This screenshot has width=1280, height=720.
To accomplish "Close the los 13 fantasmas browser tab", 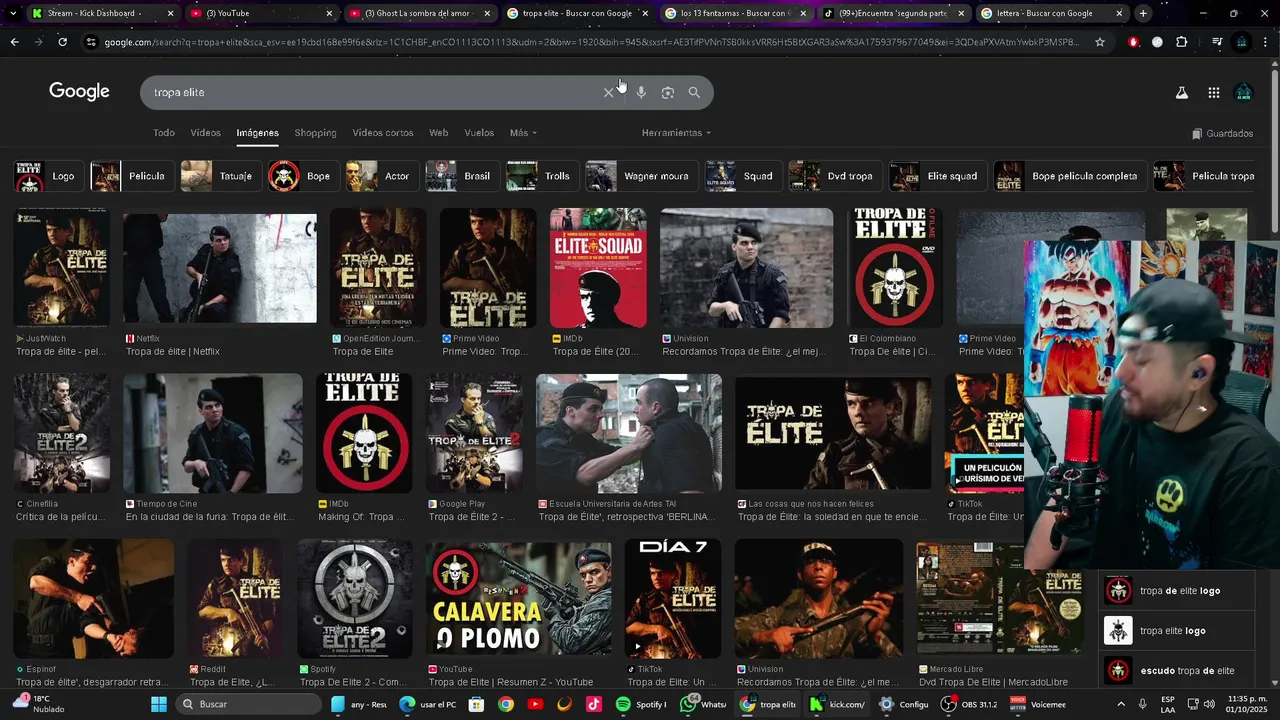I will pyautogui.click(x=803, y=13).
